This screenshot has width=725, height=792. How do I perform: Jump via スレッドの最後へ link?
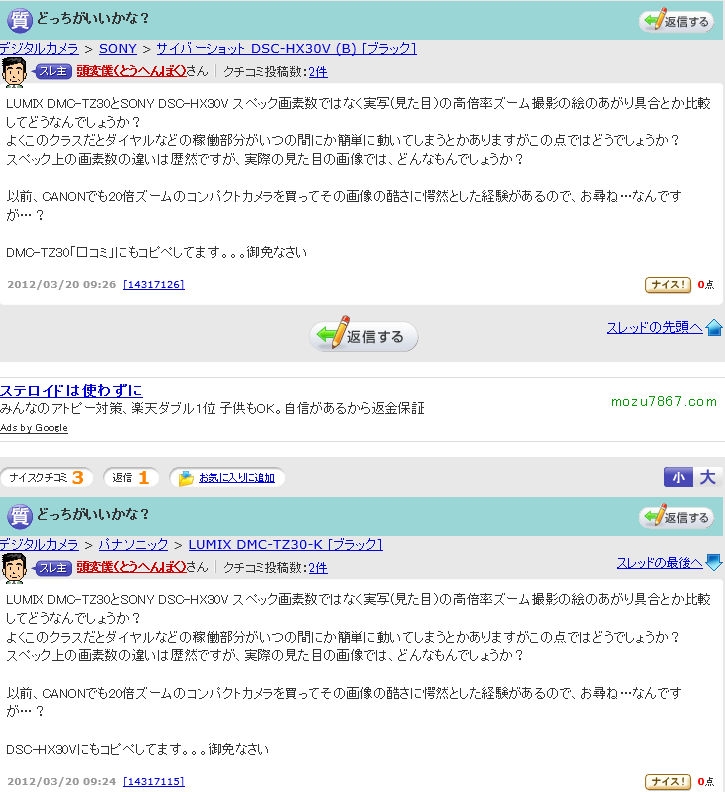(659, 563)
